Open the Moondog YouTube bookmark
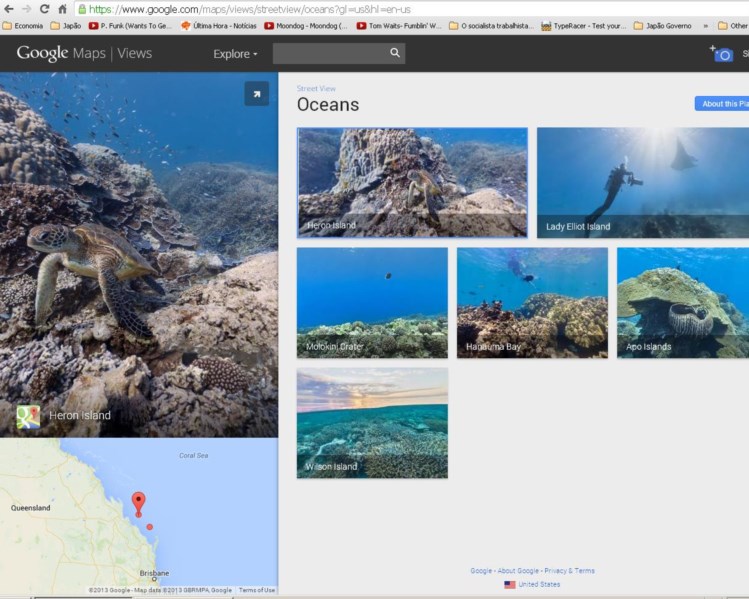Image resolution: width=749 pixels, height=599 pixels. (306, 26)
